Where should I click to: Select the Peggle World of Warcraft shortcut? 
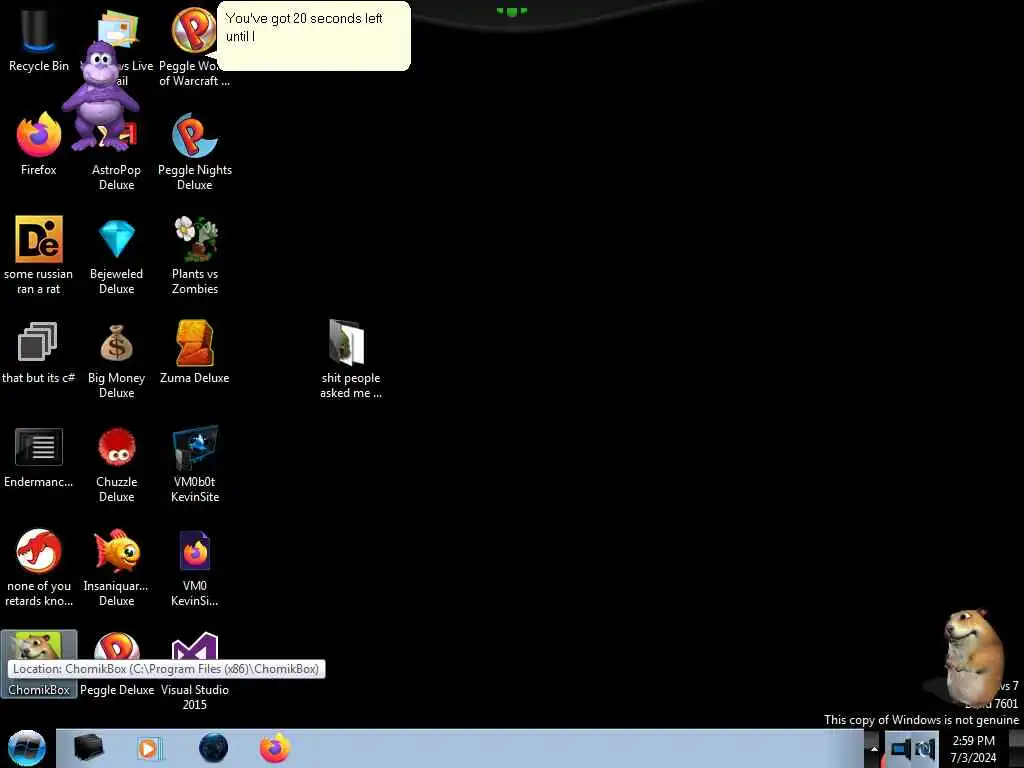[193, 47]
